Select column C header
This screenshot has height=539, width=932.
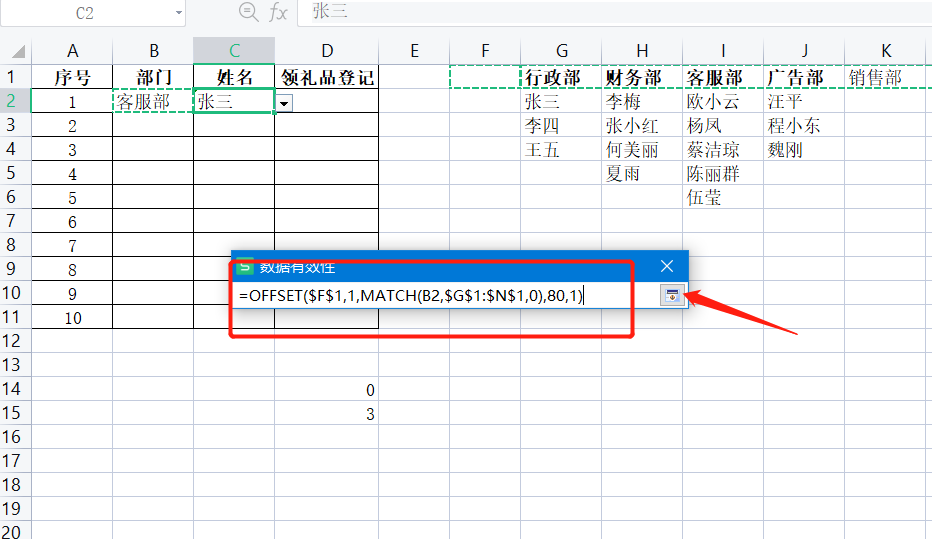pos(234,51)
